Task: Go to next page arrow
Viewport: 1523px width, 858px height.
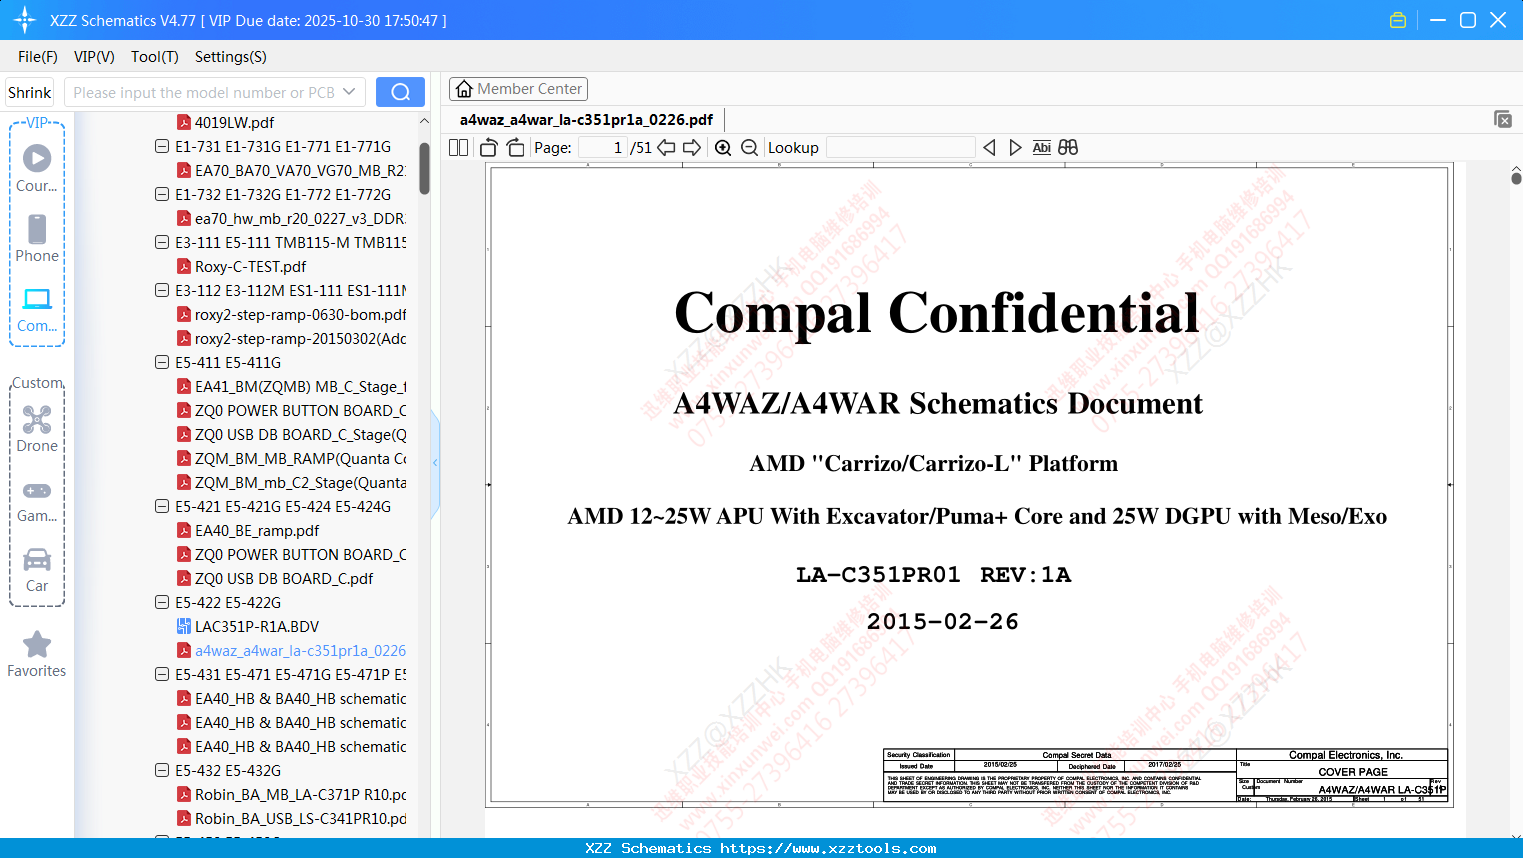Action: 692,148
